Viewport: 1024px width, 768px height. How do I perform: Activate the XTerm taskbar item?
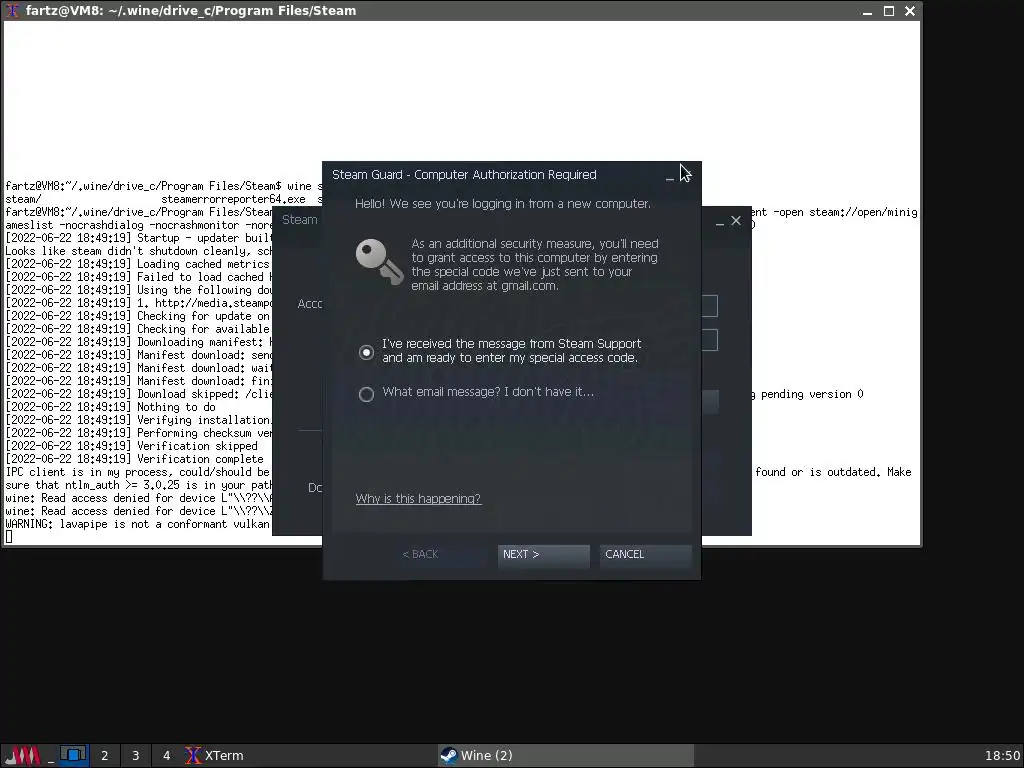(x=308, y=756)
